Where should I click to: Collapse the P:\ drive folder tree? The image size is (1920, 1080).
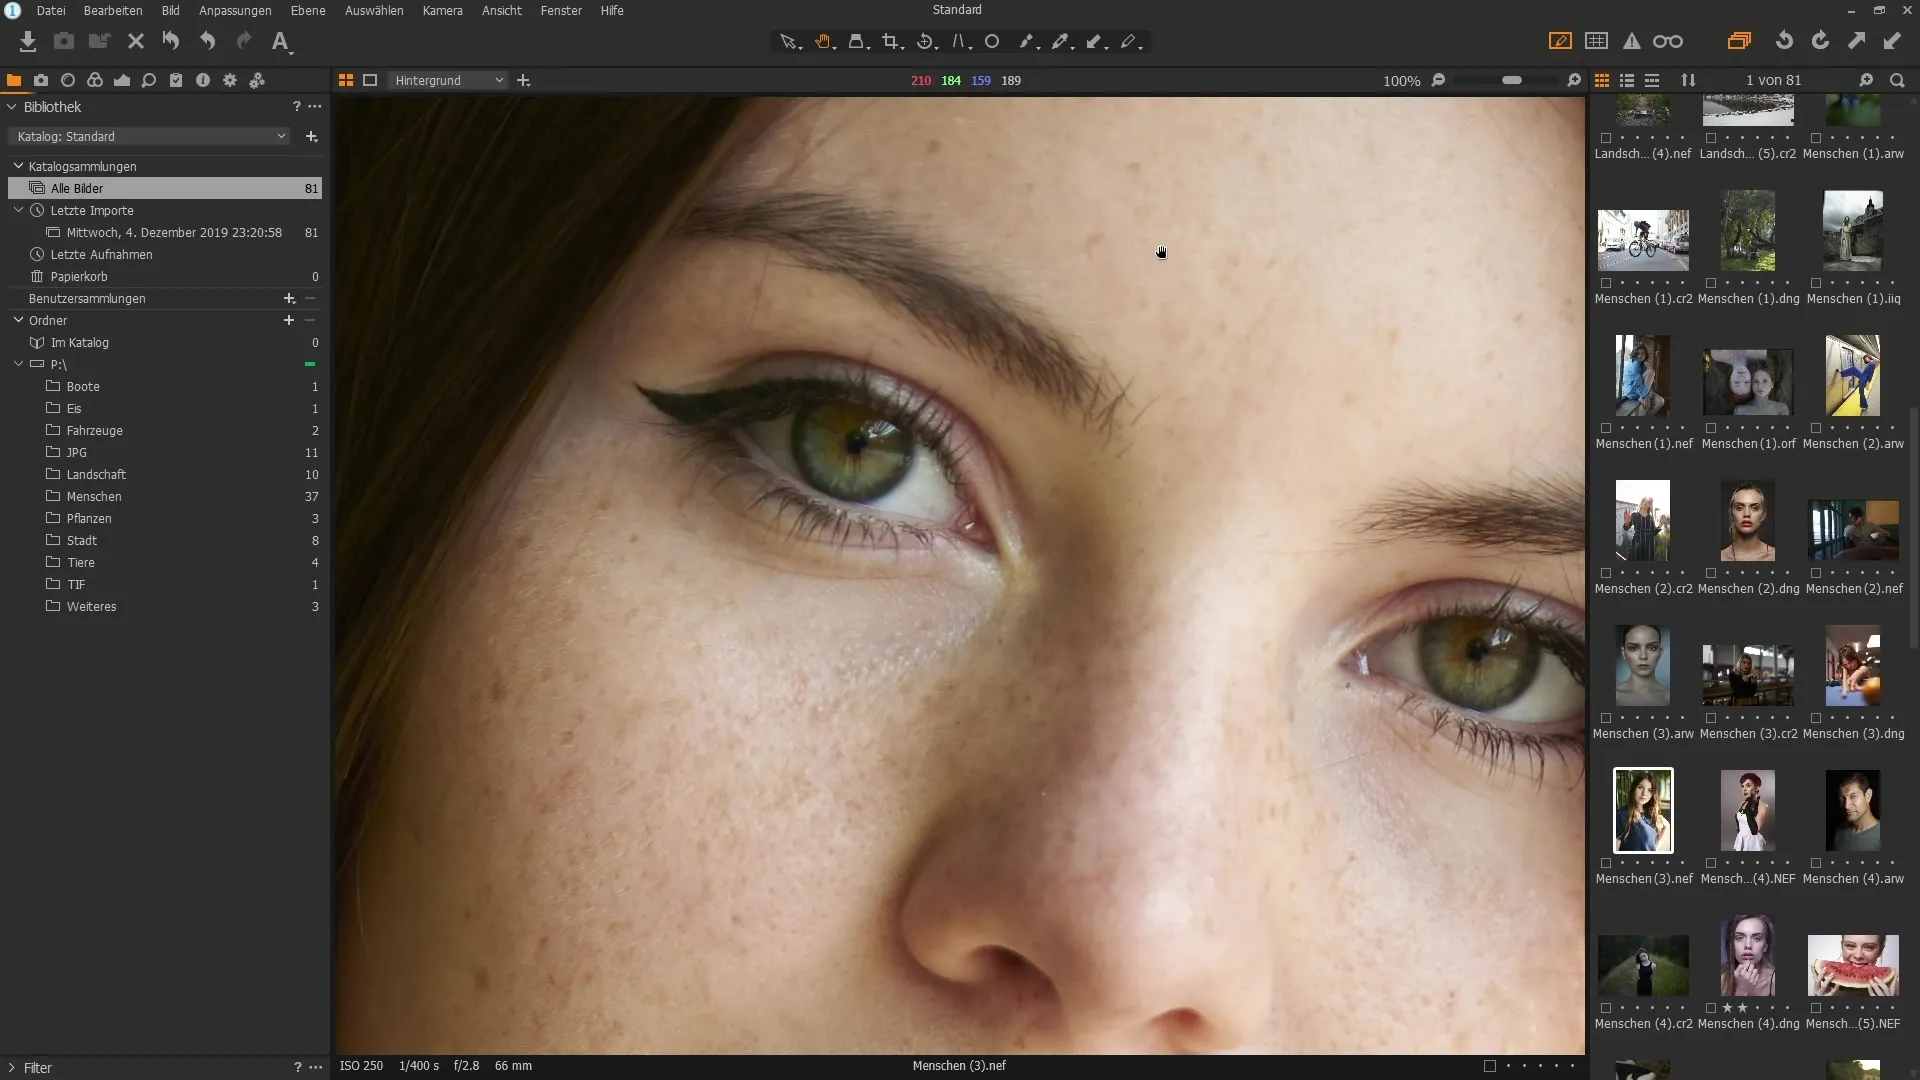point(18,364)
